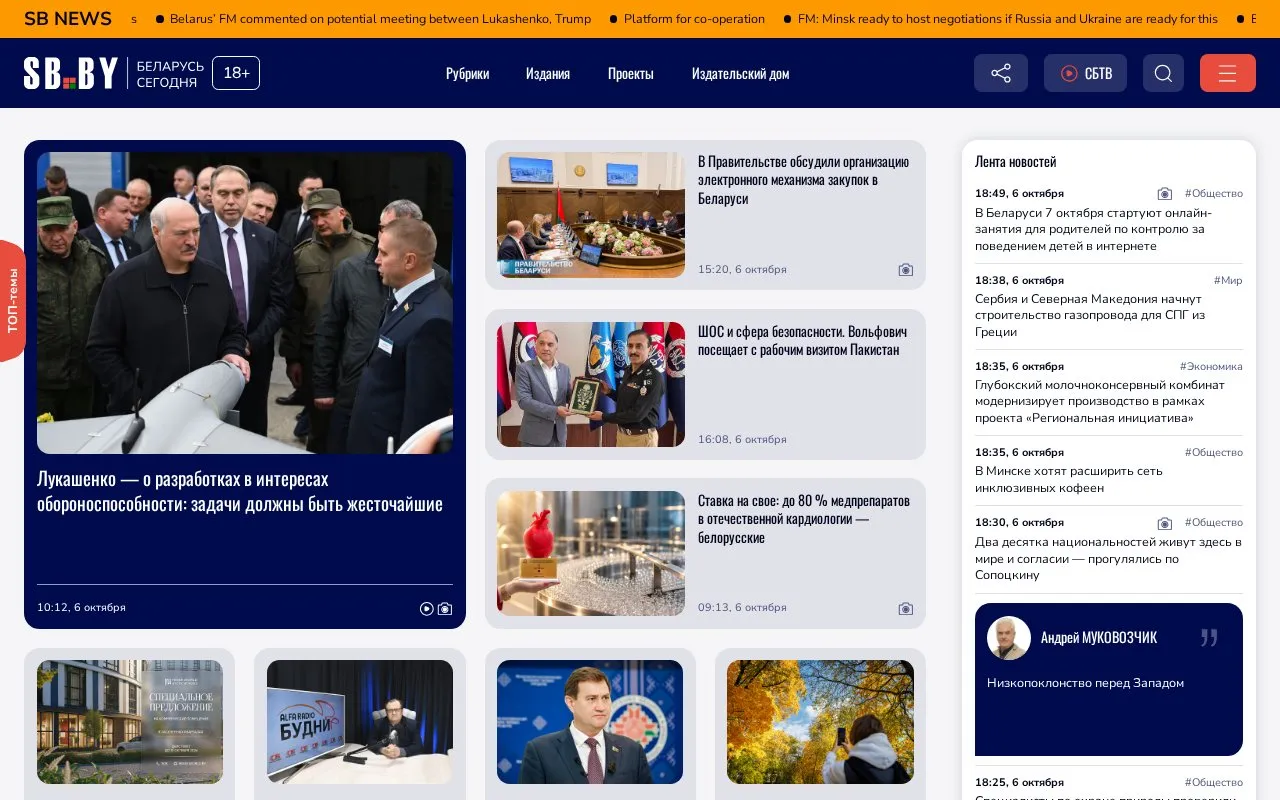1280x800 pixels.
Task: Click the camera icon on Lukashenko article
Action: tap(445, 608)
